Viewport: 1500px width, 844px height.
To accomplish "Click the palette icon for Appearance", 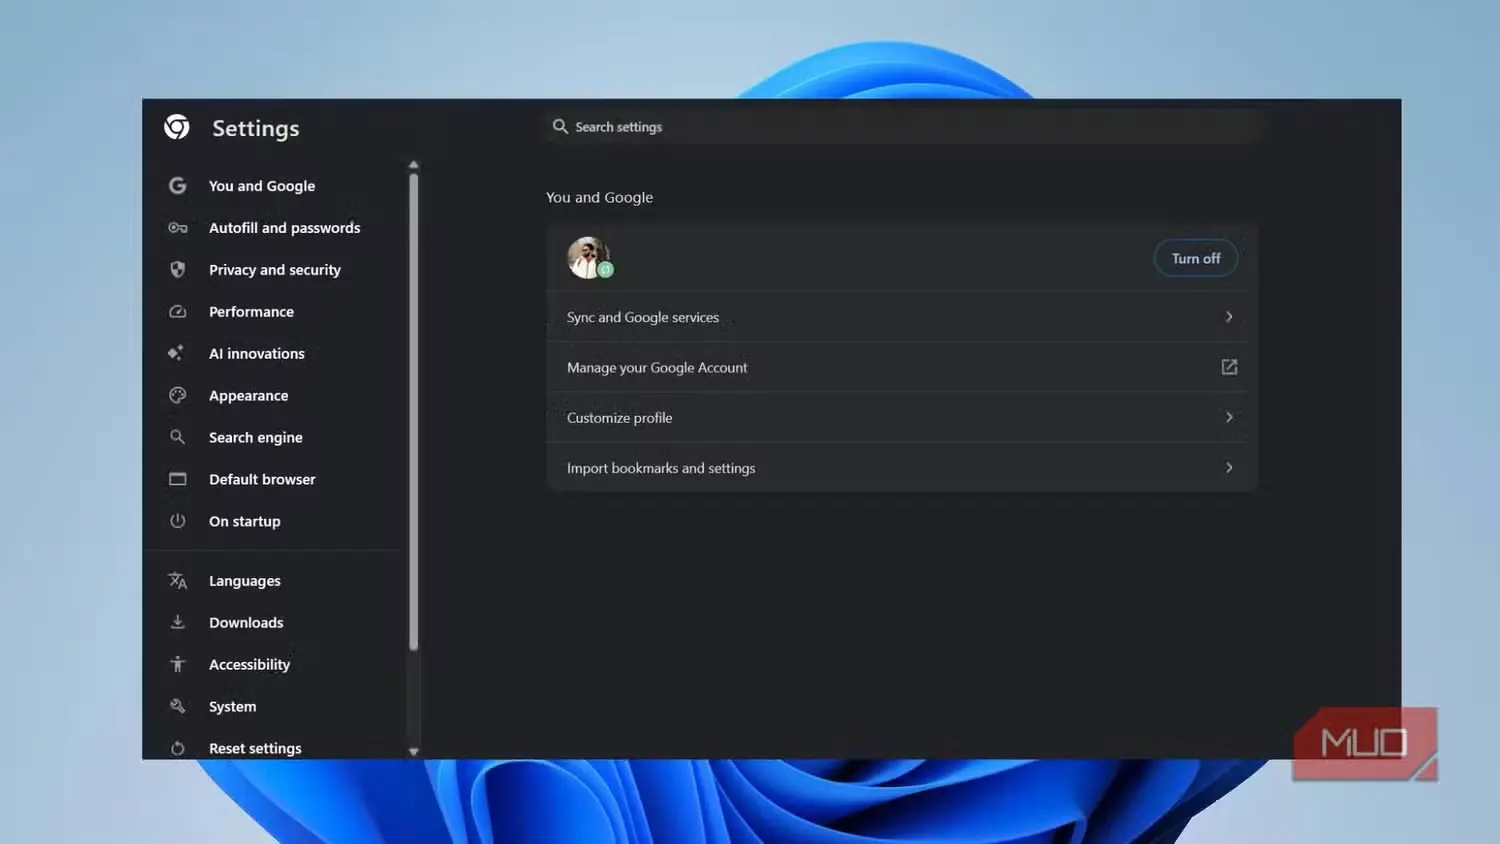I will [177, 395].
